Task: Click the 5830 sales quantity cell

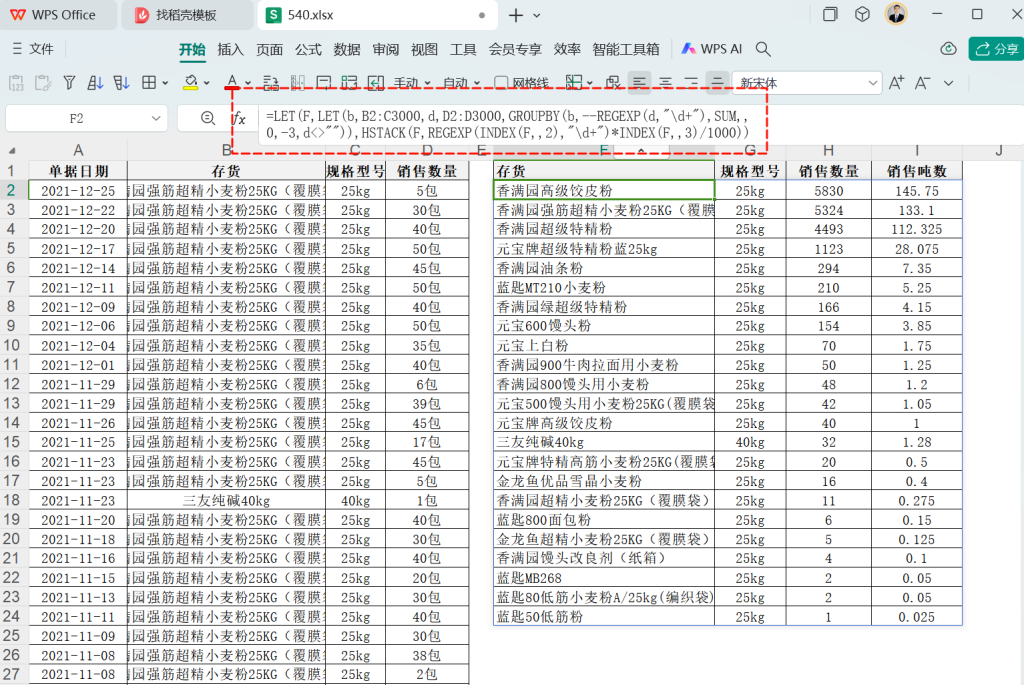Action: (828, 191)
